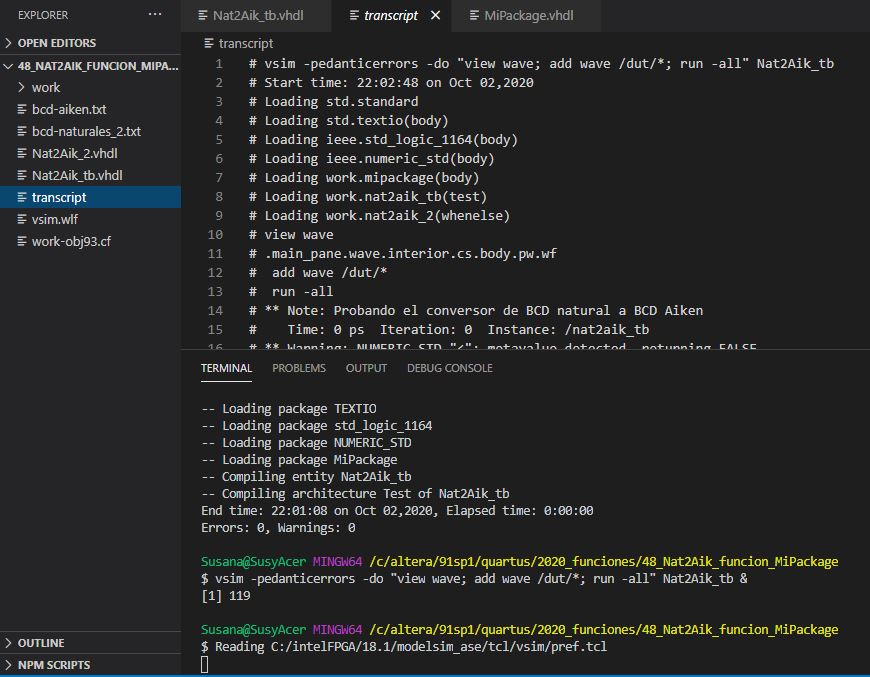The width and height of the screenshot is (870, 677).
Task: Focus the terminal prompt cursor
Action: (205, 665)
